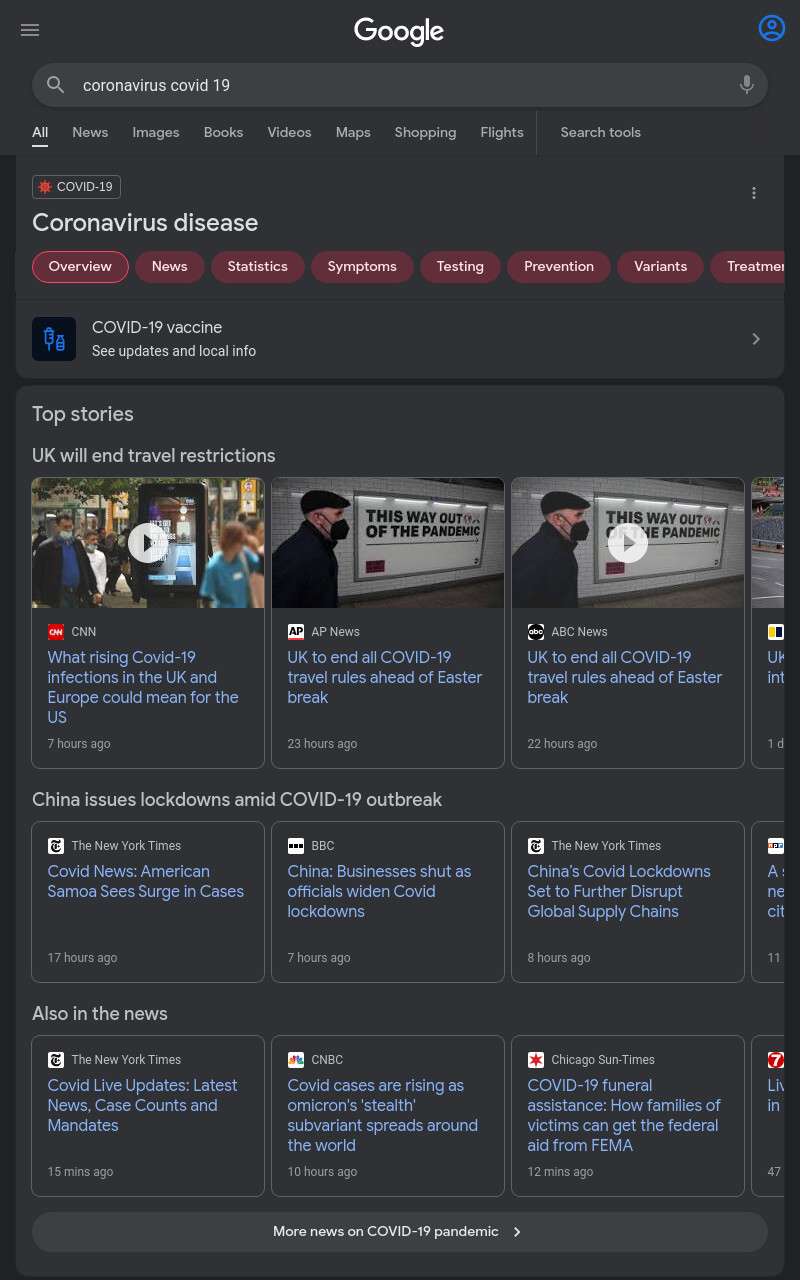
Task: Open COVID-19 funeral assistance FEMA article
Action: click(624, 1115)
